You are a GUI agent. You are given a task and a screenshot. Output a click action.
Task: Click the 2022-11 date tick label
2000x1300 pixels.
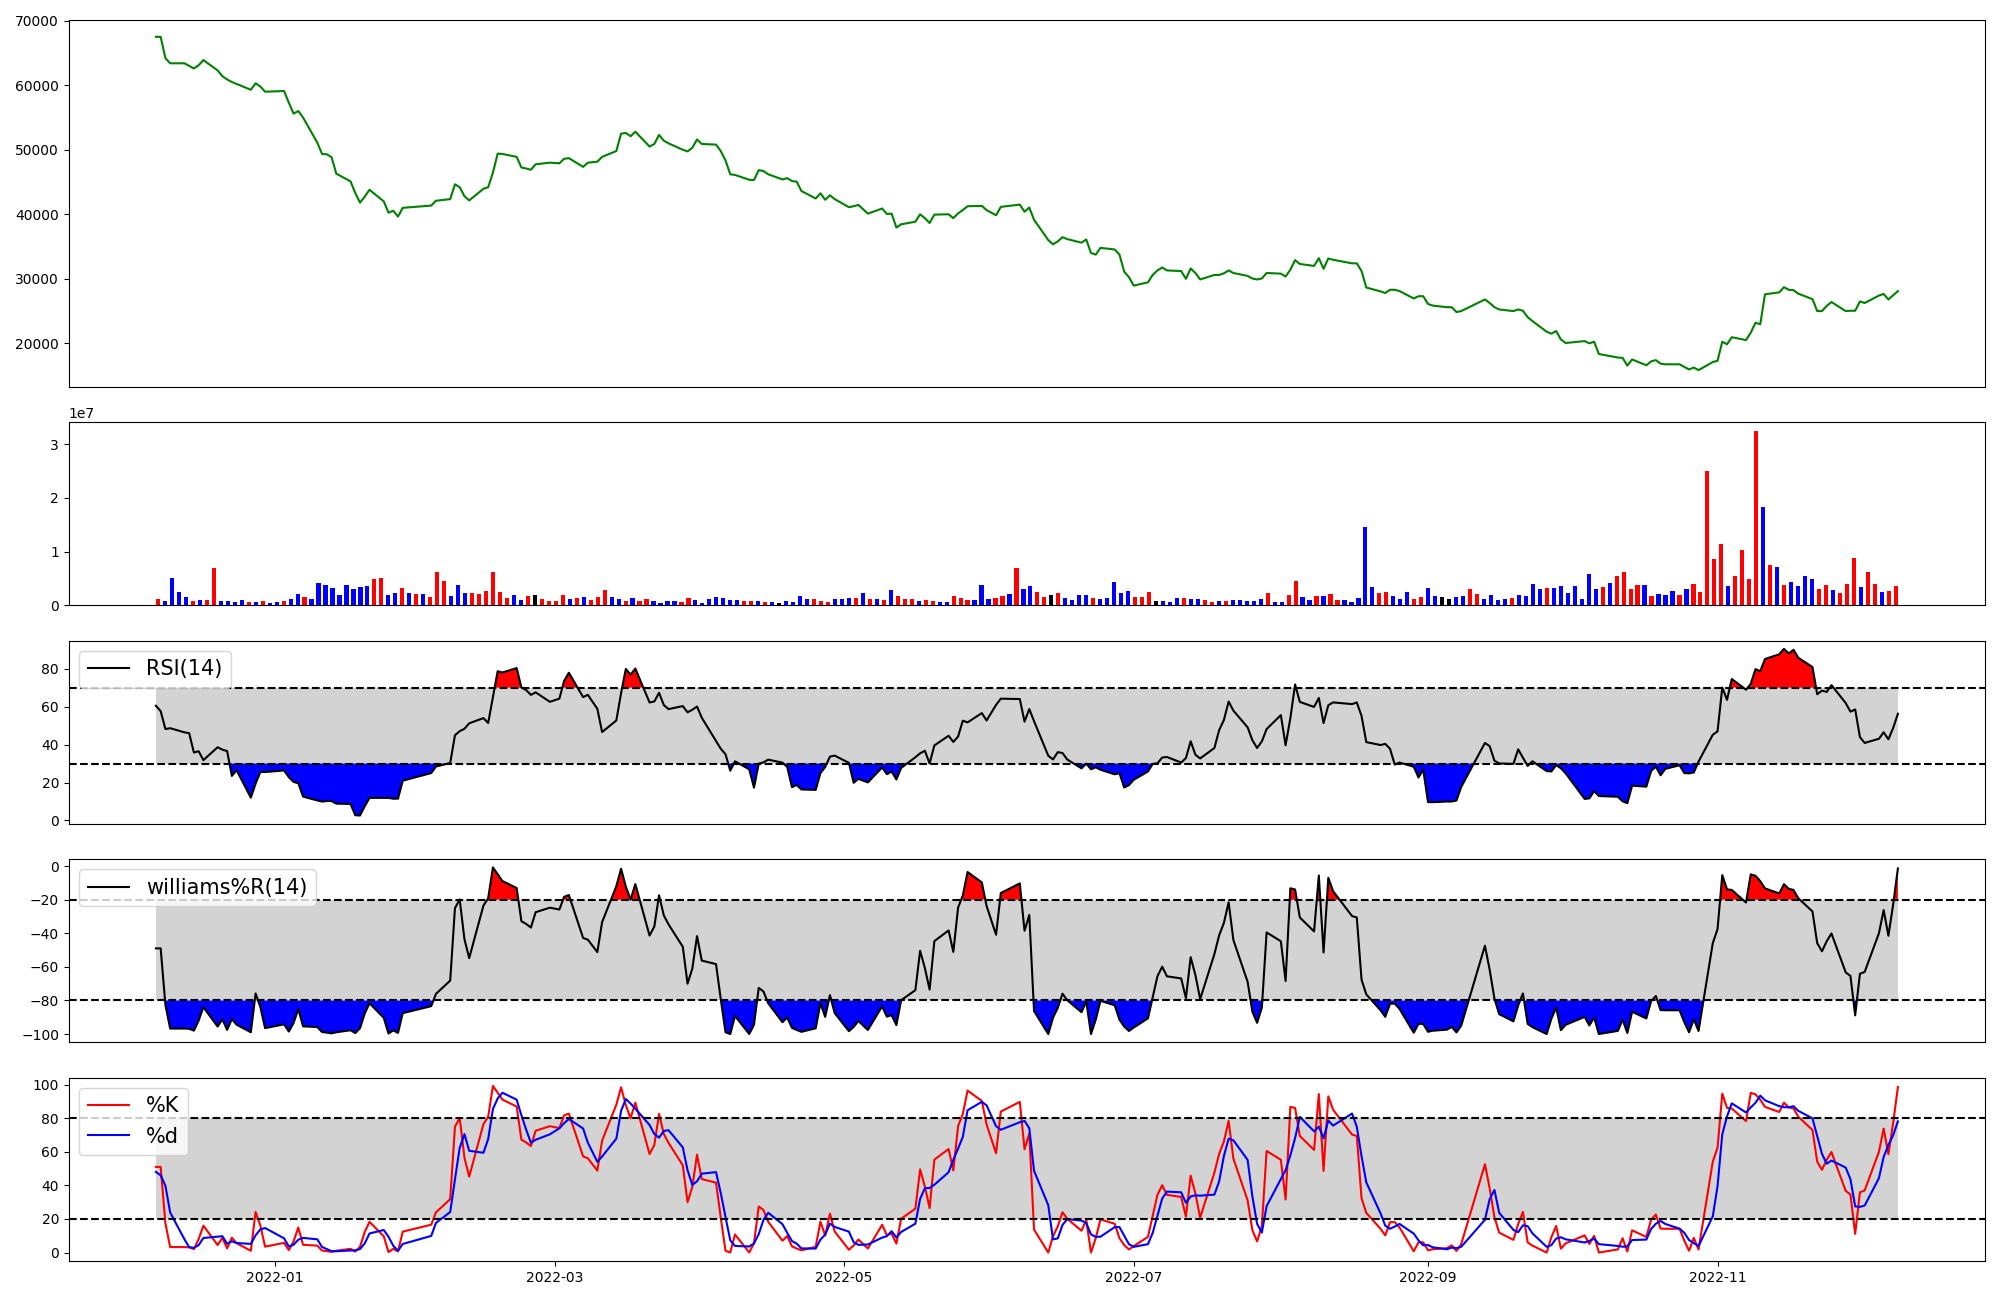pyautogui.click(x=1718, y=1277)
